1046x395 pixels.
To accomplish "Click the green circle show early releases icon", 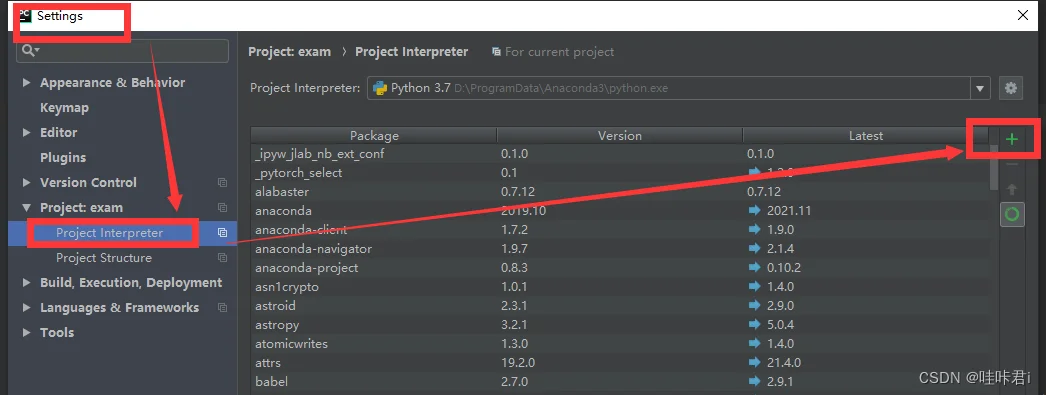I will [x=1012, y=214].
